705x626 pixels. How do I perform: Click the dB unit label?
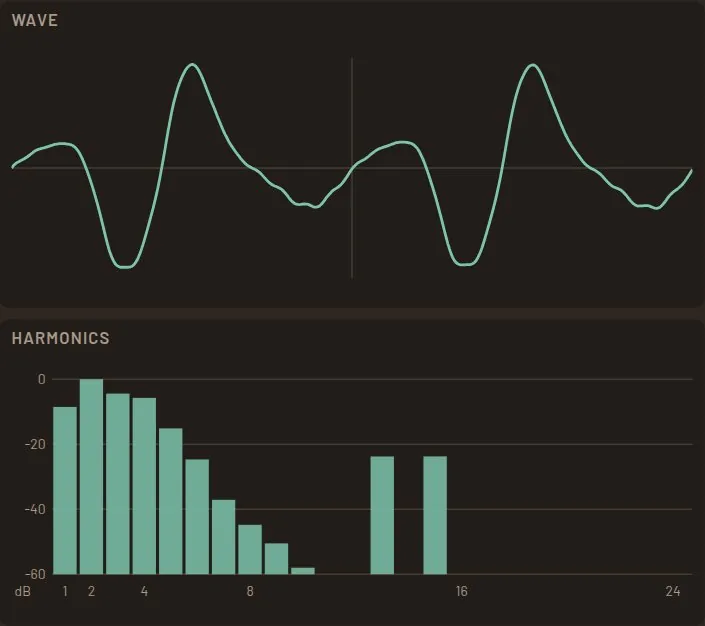point(23,591)
